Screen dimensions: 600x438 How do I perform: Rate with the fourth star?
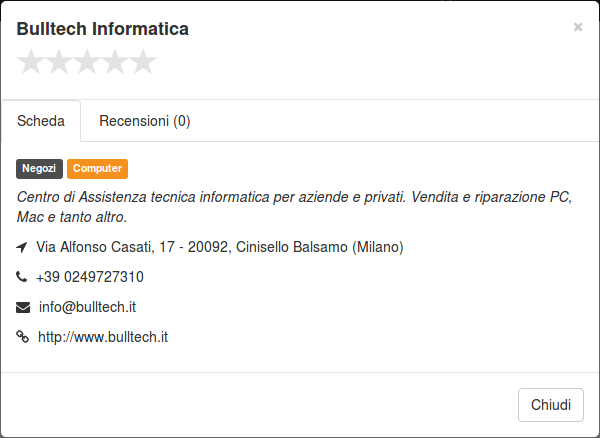115,62
